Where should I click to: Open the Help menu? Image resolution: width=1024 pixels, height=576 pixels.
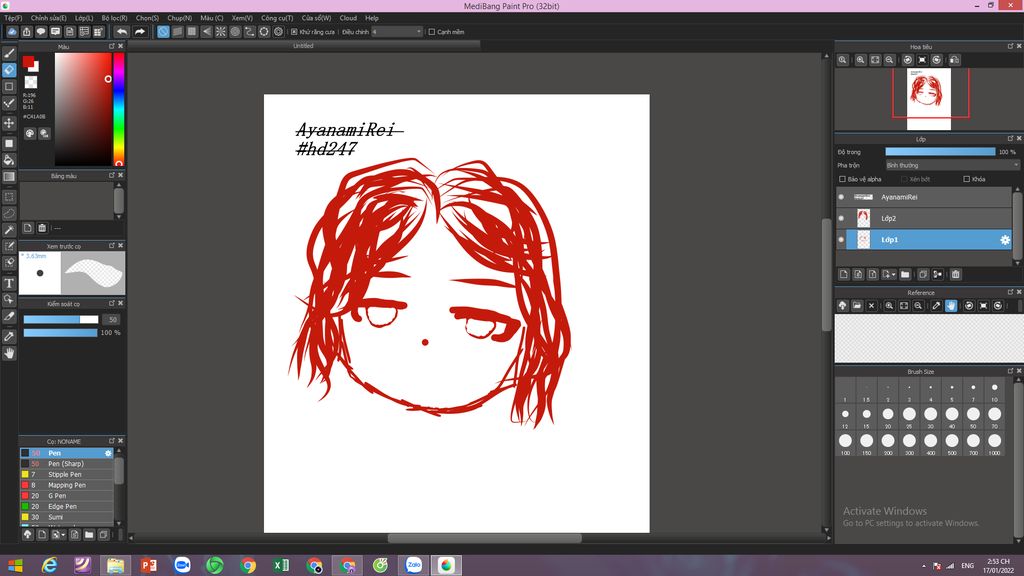coord(372,18)
